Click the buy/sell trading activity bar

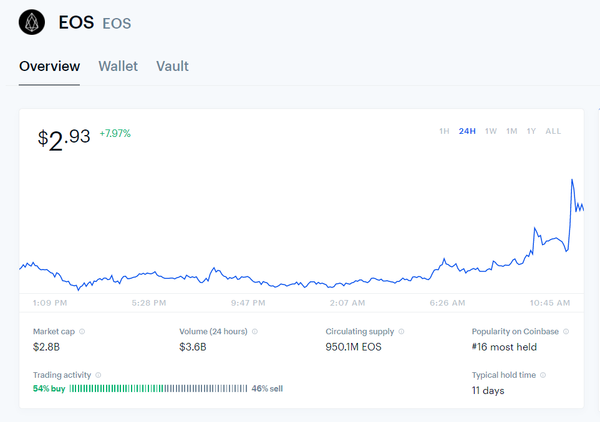click(x=158, y=388)
